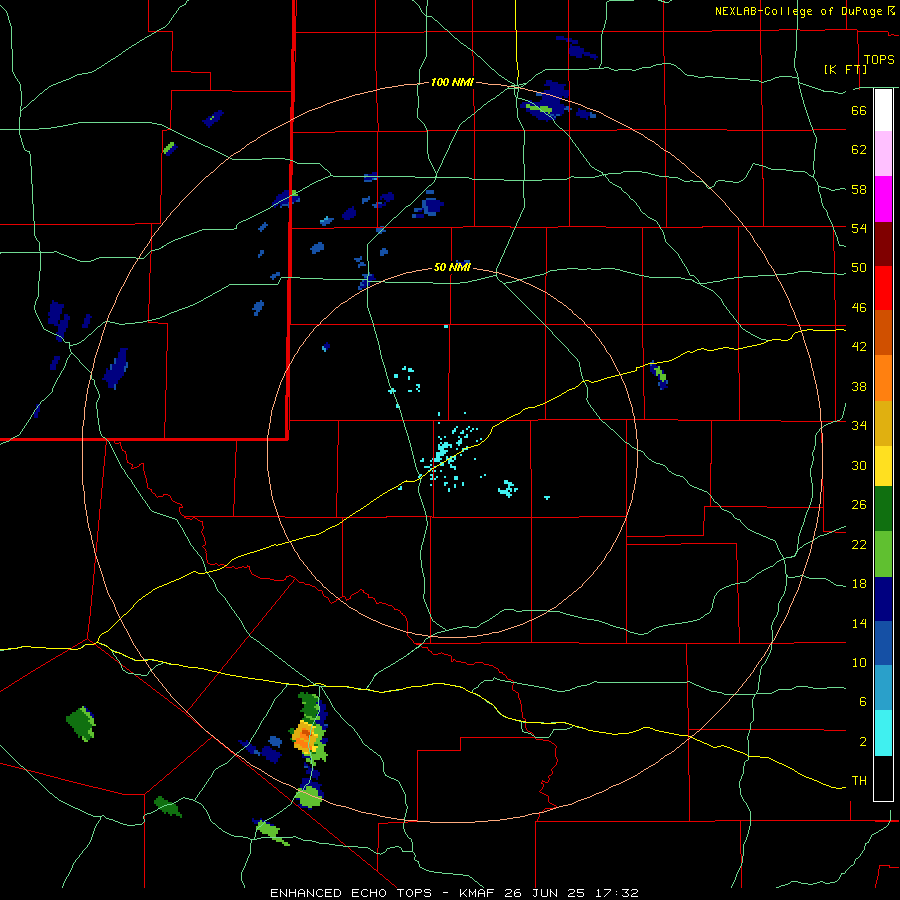The height and width of the screenshot is (900, 900).
Task: Click the '17:32' timestamp
Action: [618, 893]
